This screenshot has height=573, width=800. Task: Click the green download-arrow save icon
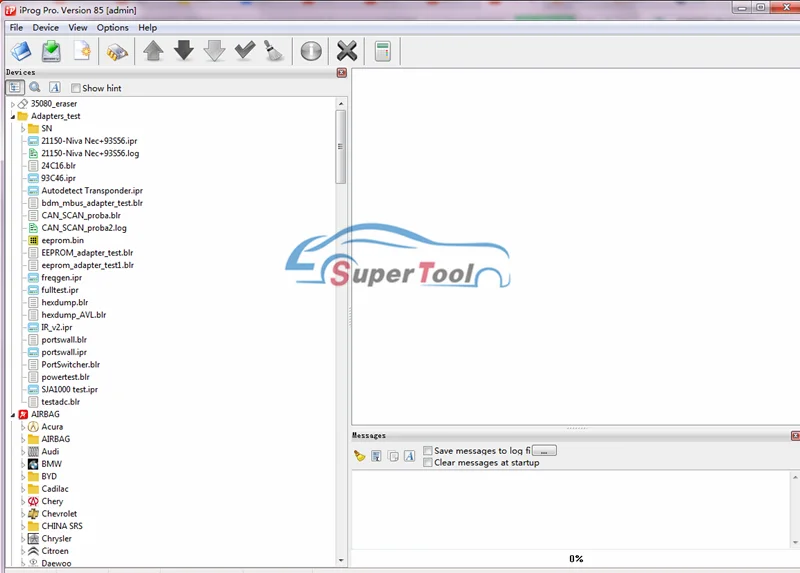51,51
